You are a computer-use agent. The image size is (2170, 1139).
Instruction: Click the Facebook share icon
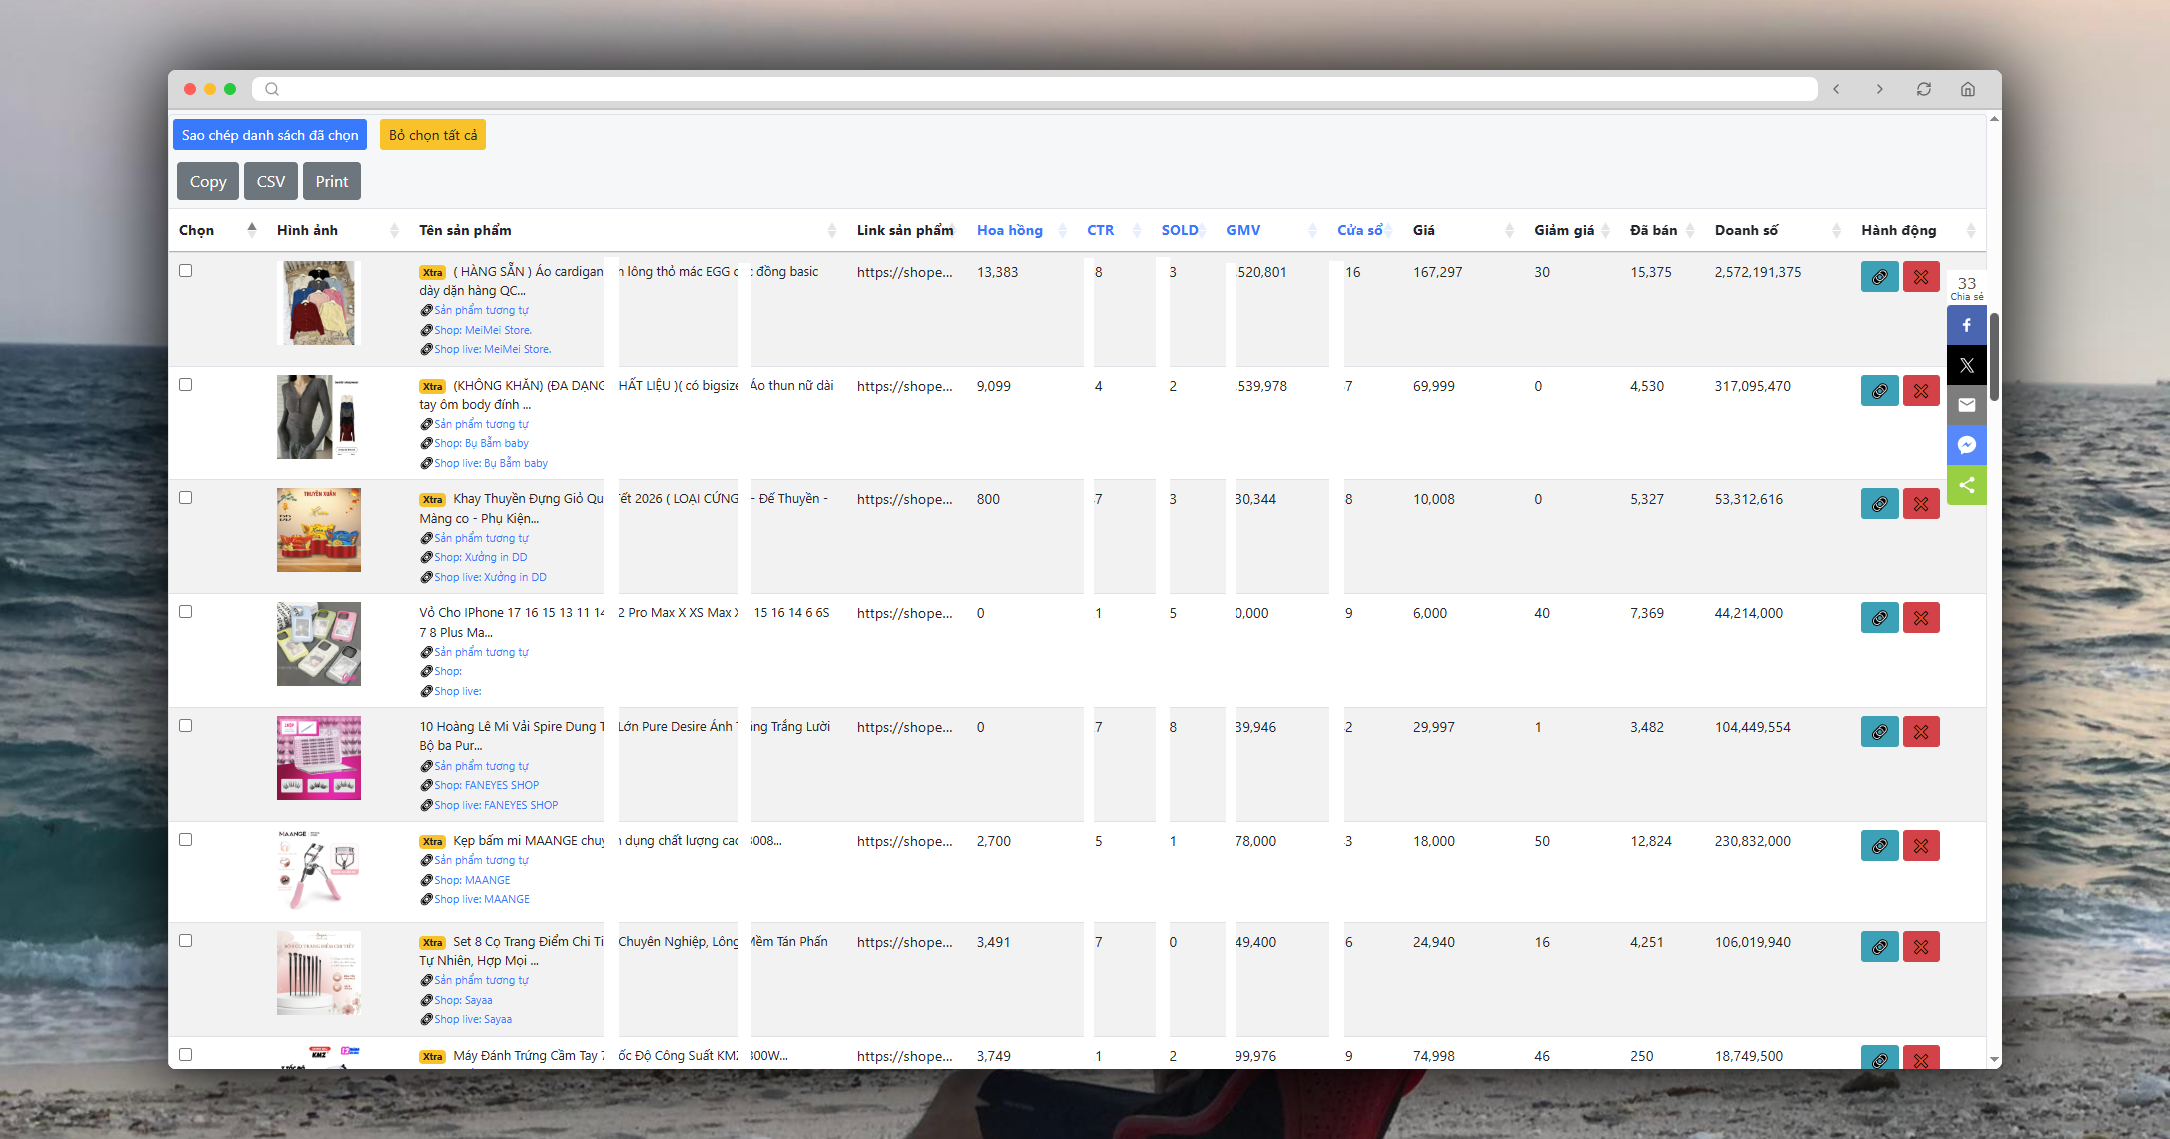tap(1966, 326)
